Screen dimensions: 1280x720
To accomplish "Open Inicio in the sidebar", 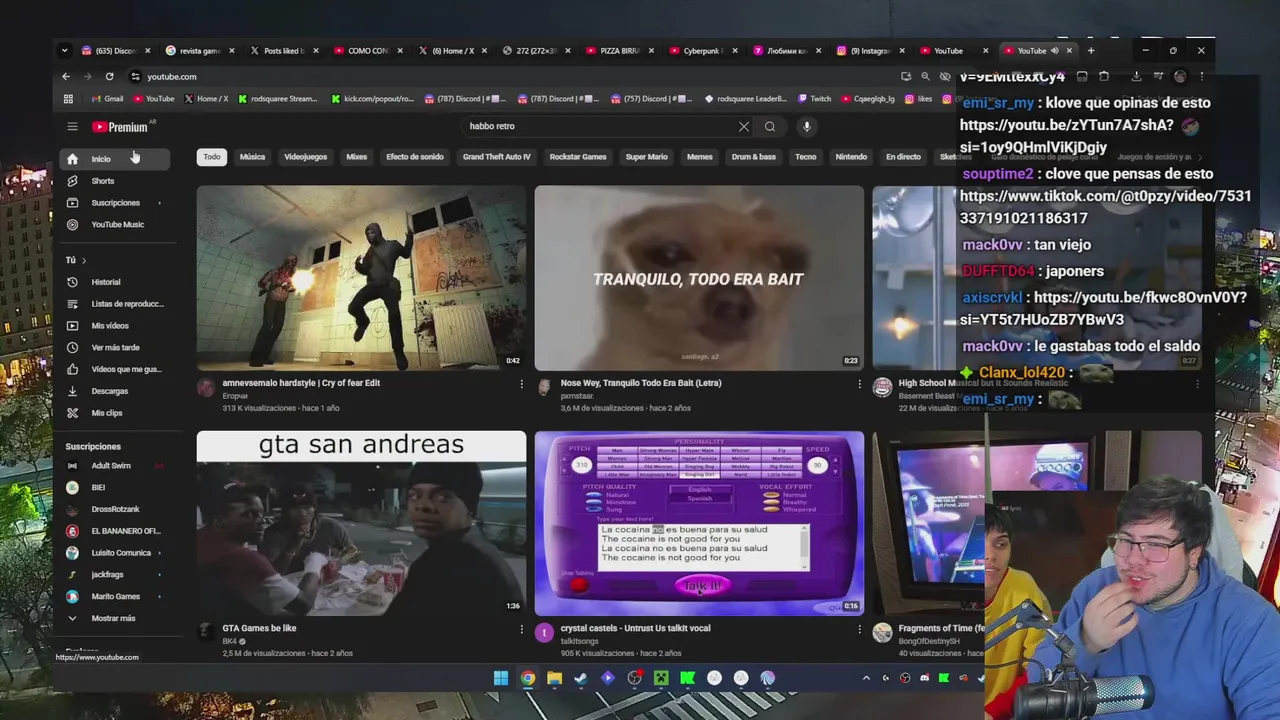I will tap(114, 159).
